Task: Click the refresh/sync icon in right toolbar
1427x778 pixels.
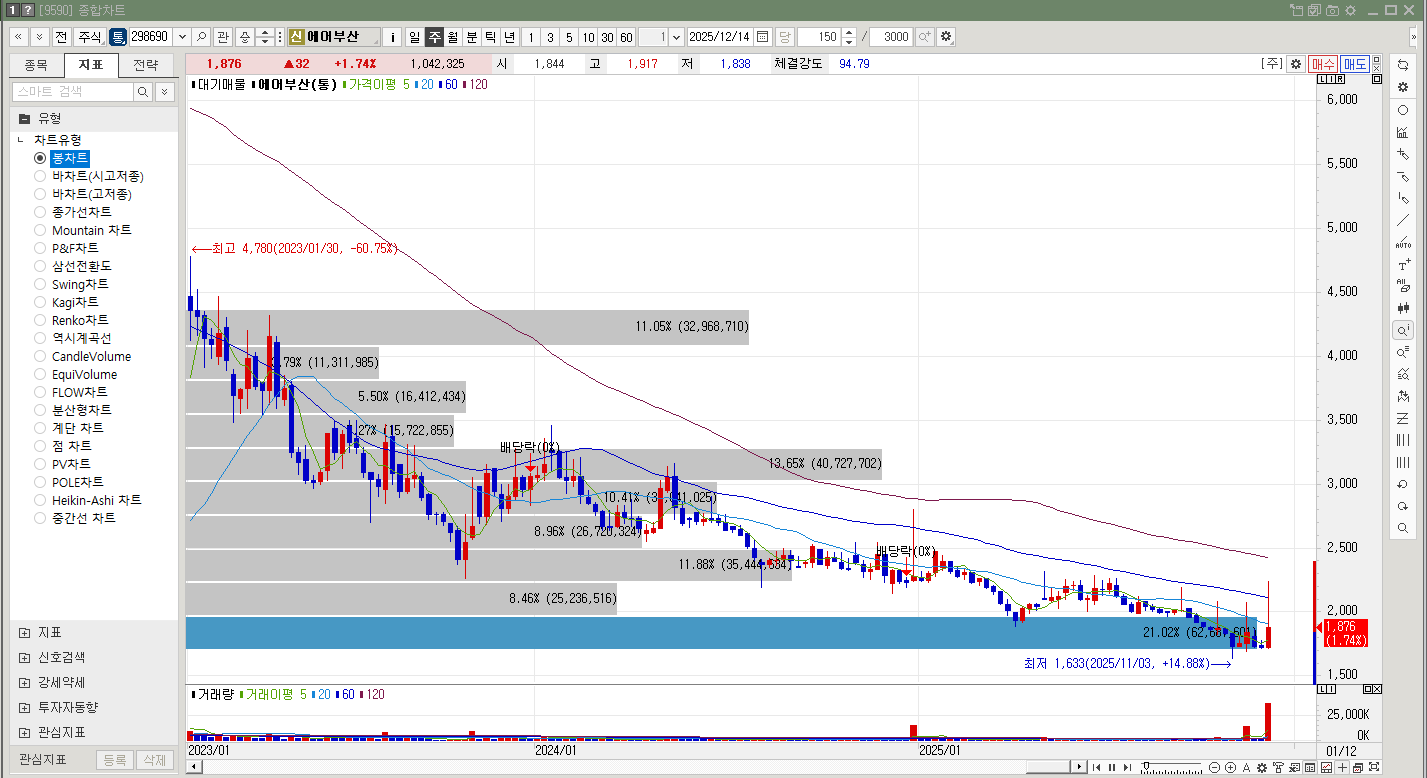Action: [x=1403, y=65]
